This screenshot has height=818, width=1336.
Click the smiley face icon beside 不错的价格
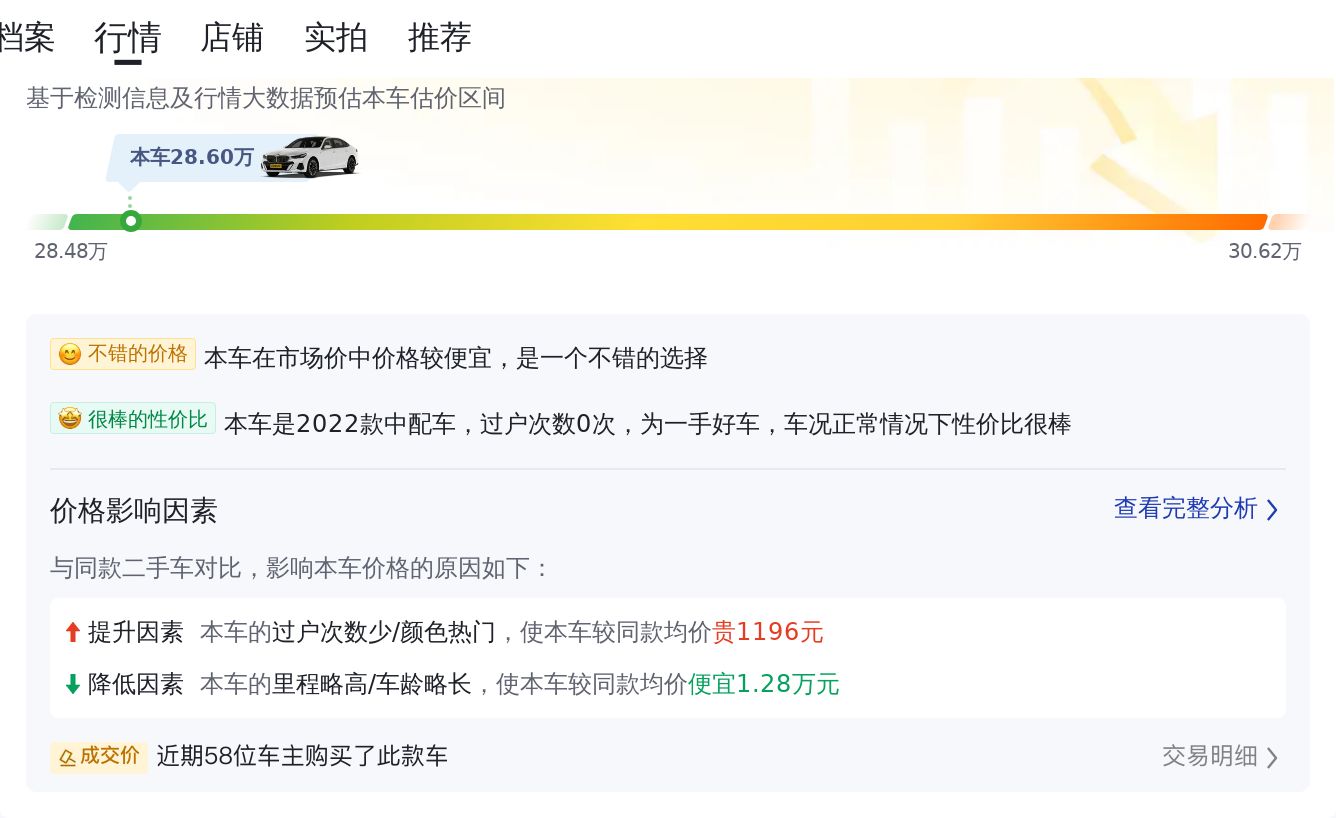pos(69,355)
